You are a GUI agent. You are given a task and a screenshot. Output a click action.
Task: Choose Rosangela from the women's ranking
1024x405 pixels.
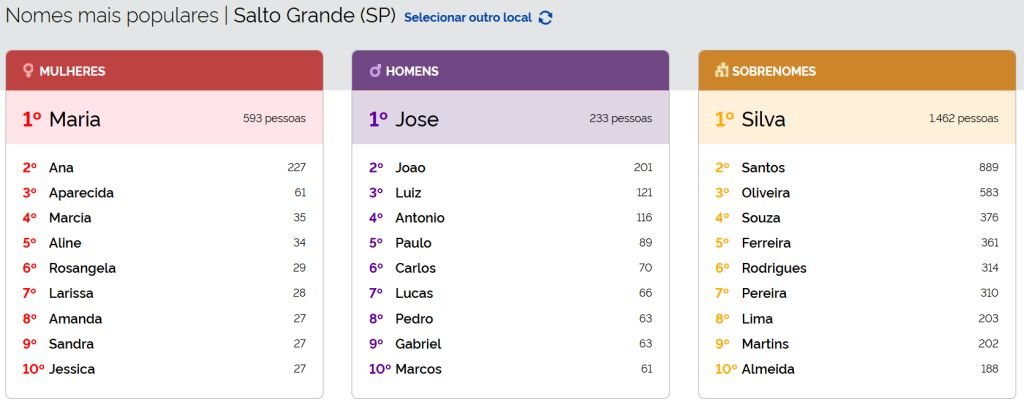82,268
